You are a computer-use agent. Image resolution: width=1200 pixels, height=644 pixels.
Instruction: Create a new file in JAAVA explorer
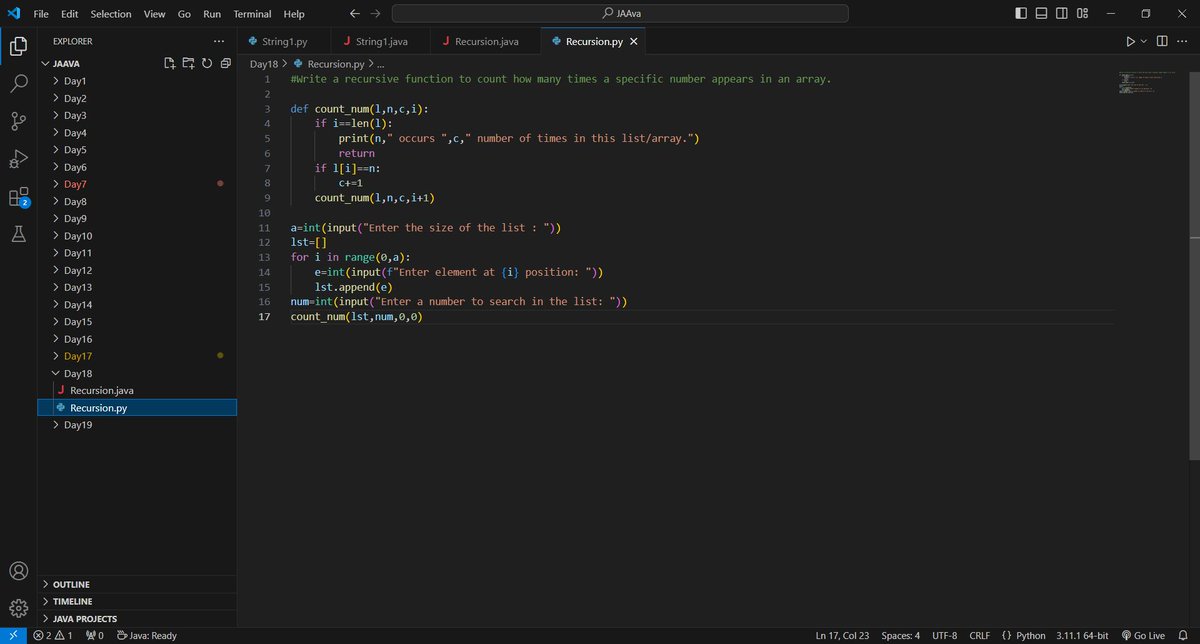[x=171, y=63]
